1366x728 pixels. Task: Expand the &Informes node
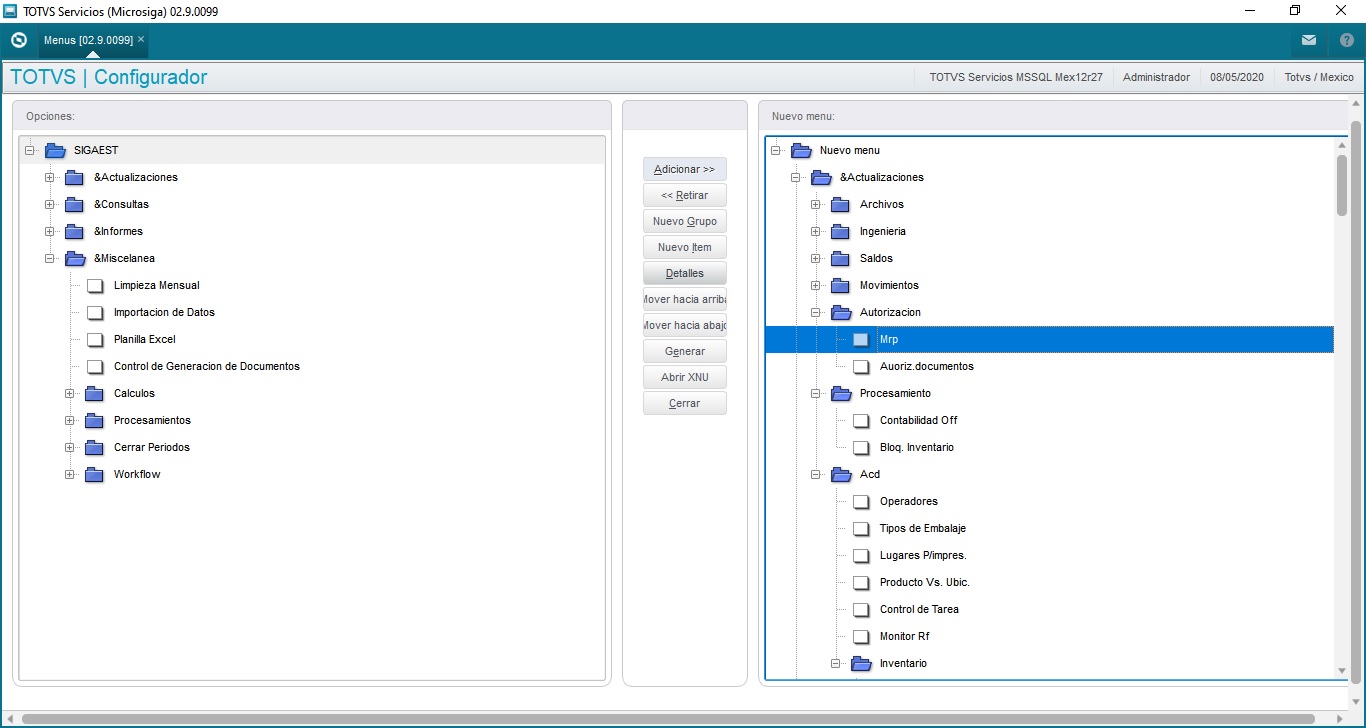click(50, 231)
